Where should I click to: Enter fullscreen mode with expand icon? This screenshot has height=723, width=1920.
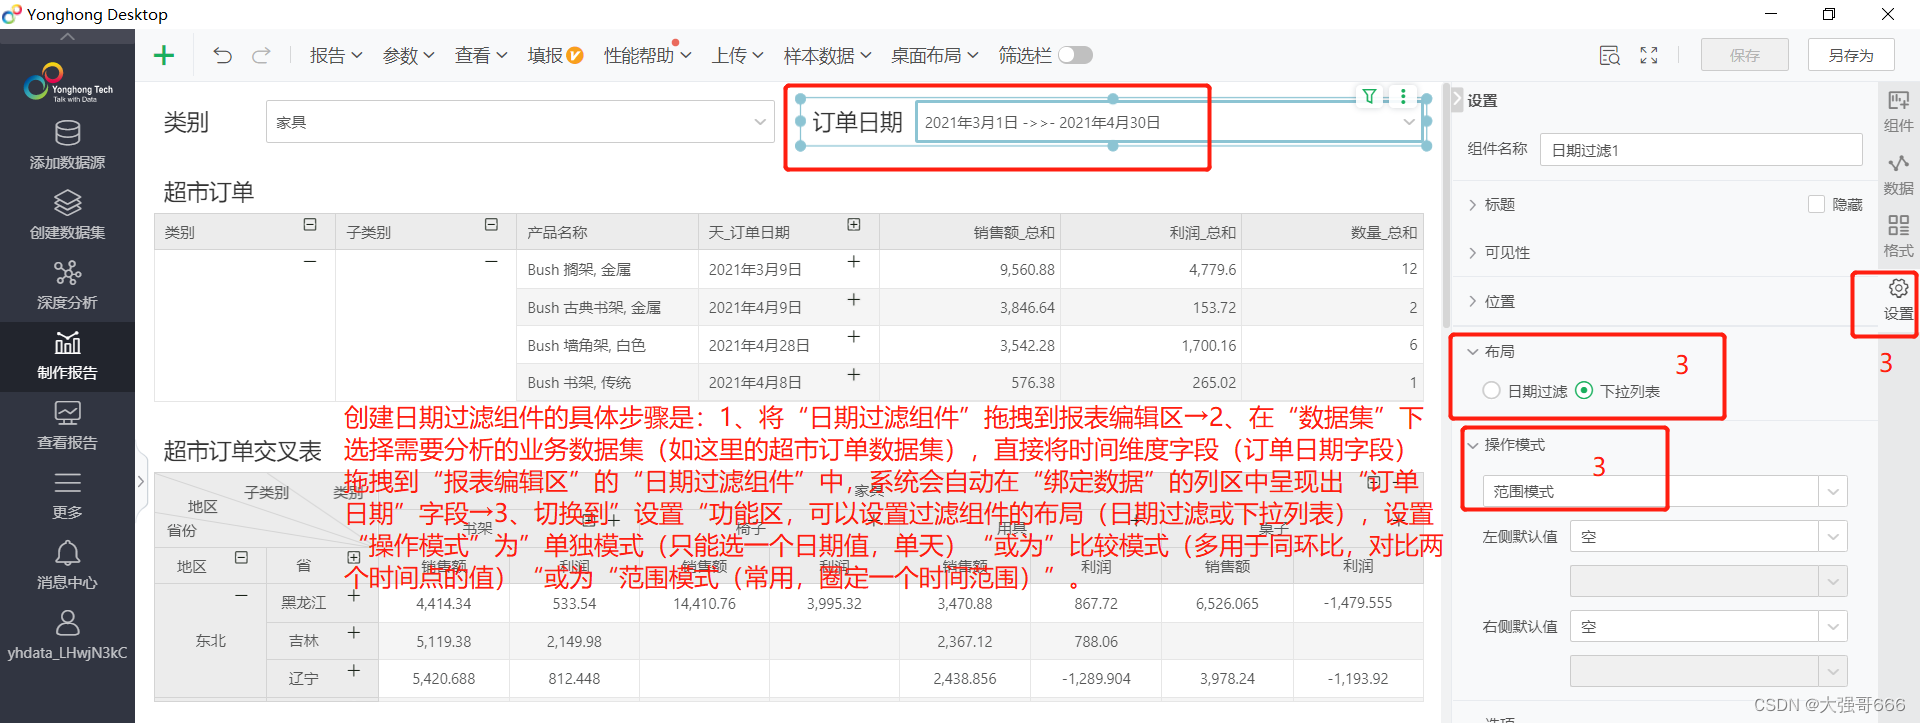(x=1649, y=56)
